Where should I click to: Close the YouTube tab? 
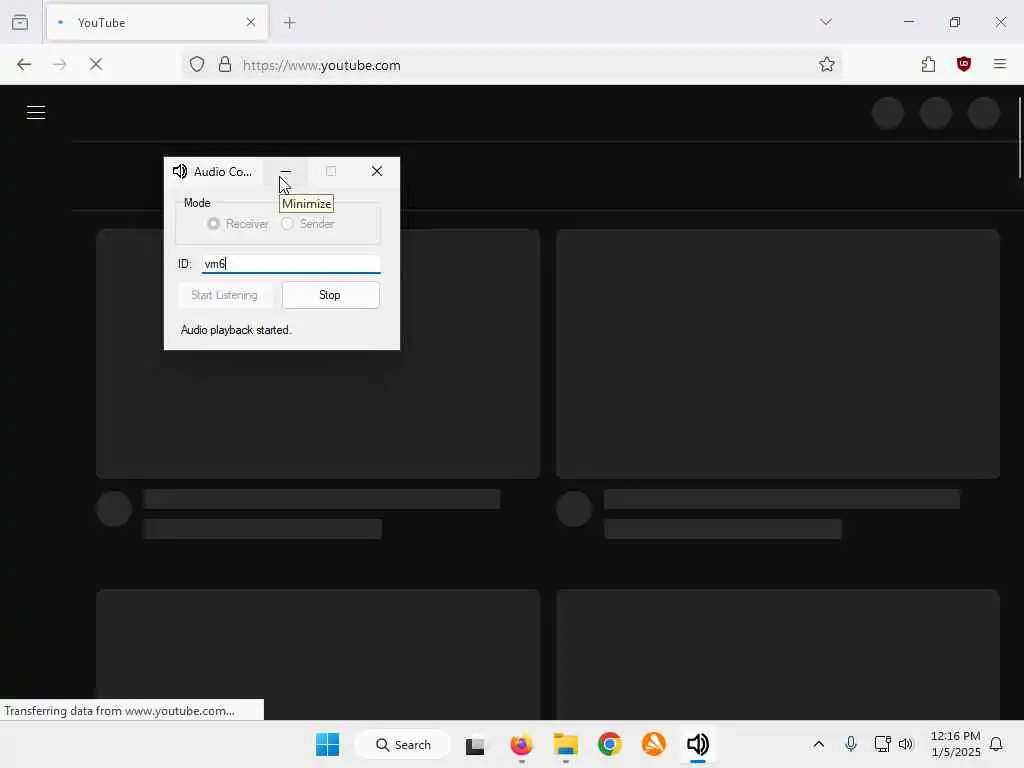click(x=251, y=22)
